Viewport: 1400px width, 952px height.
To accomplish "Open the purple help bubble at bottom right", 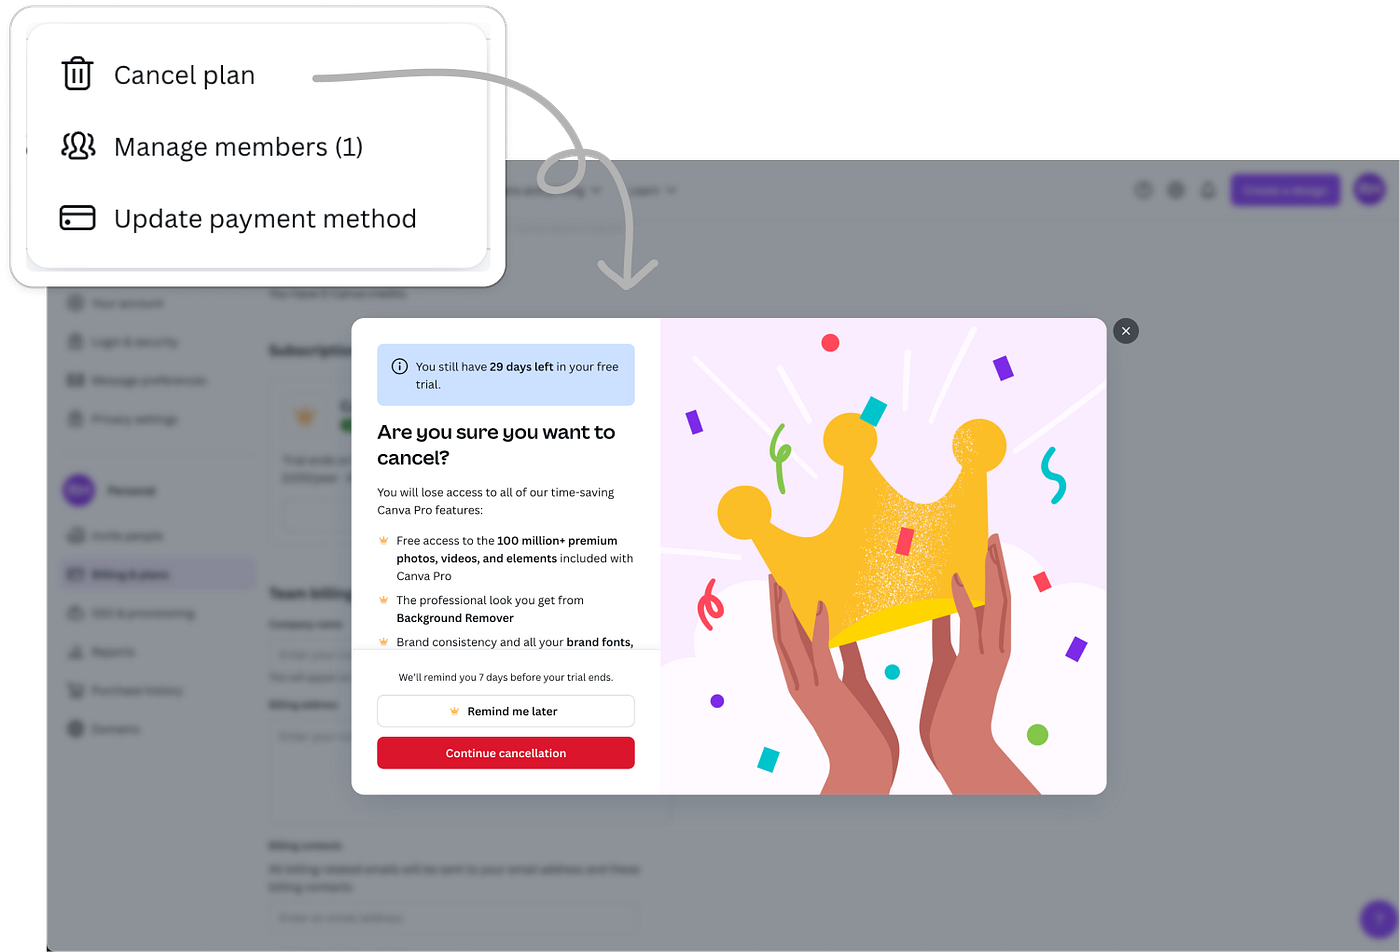I will (x=1379, y=918).
